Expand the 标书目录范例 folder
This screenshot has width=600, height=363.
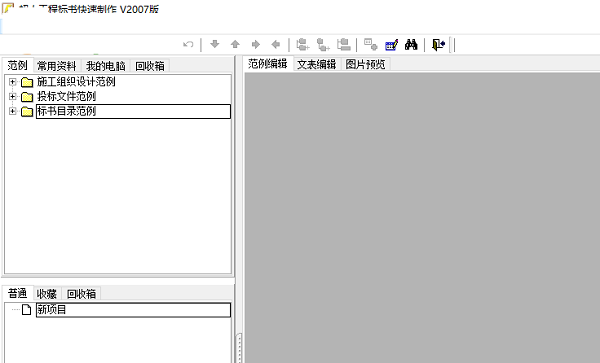(x=13, y=111)
